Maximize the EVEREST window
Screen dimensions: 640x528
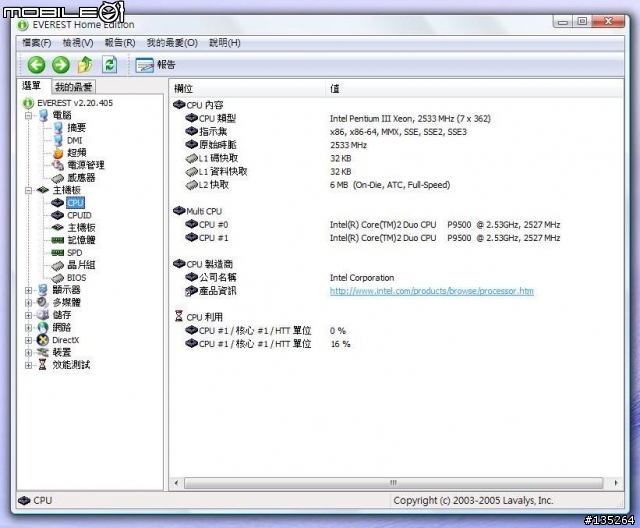[x=582, y=21]
